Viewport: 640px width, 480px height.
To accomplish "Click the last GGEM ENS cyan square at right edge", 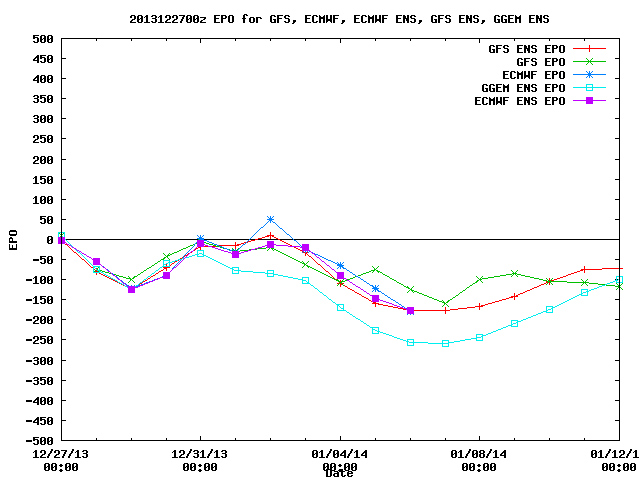I will click(x=619, y=280).
